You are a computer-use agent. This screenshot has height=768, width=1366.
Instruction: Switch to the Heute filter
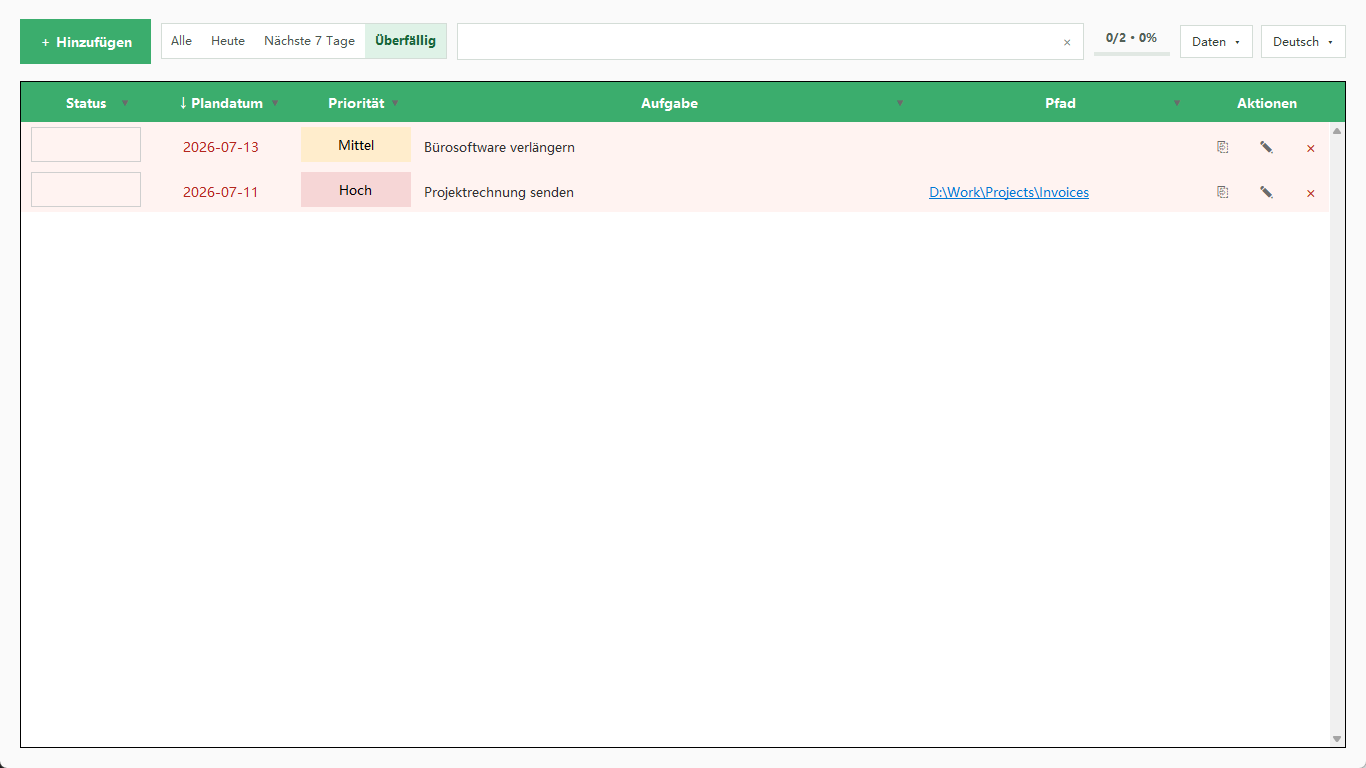228,41
